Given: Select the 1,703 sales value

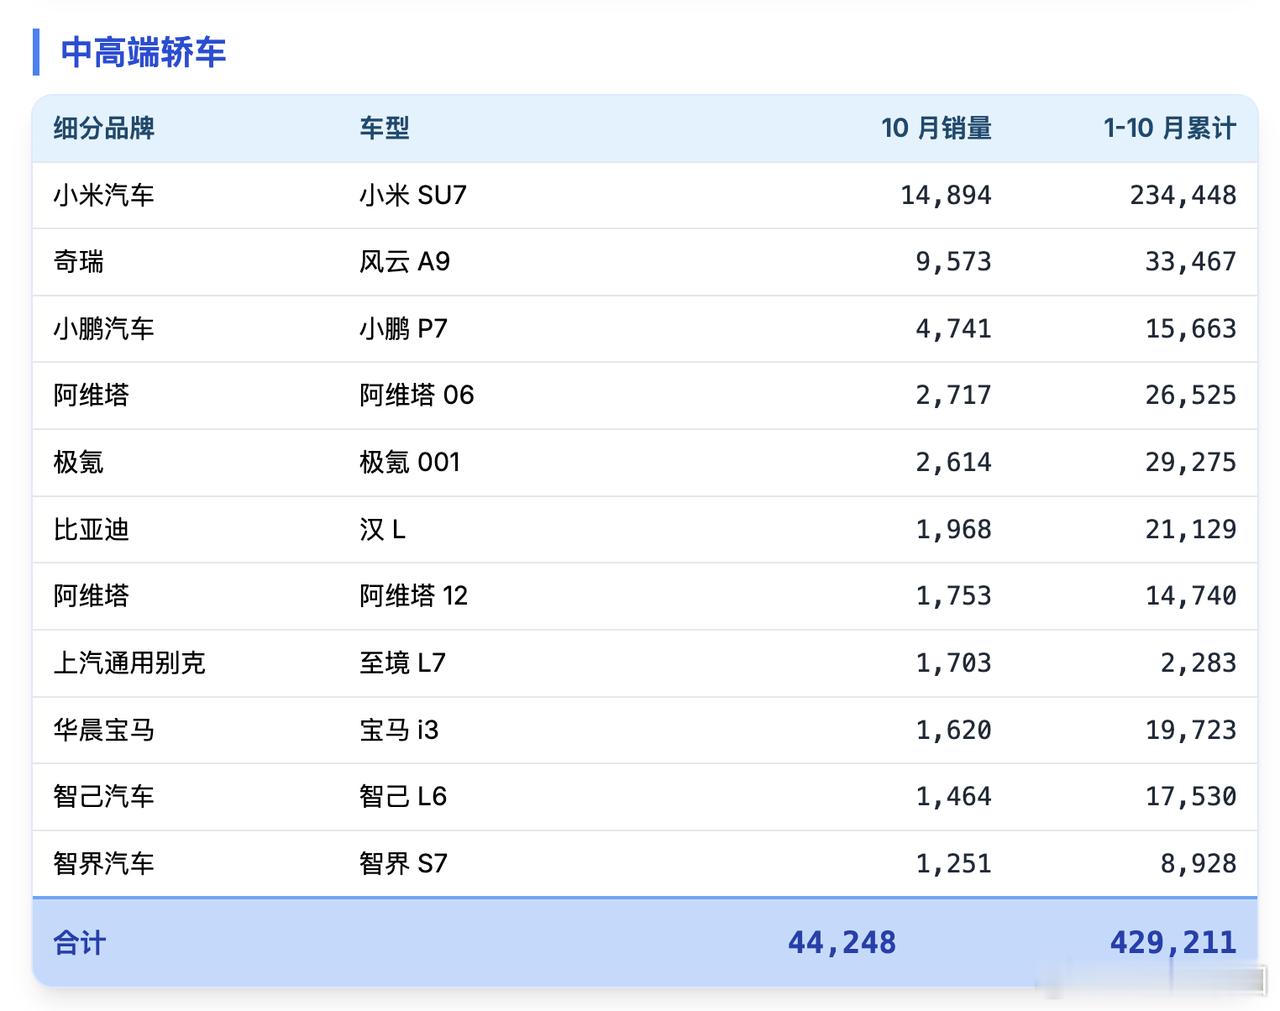Looking at the screenshot, I should click(x=954, y=663).
